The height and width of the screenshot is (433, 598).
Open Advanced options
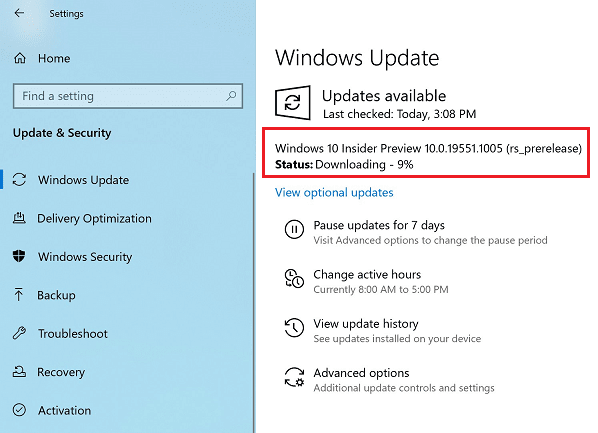point(361,373)
